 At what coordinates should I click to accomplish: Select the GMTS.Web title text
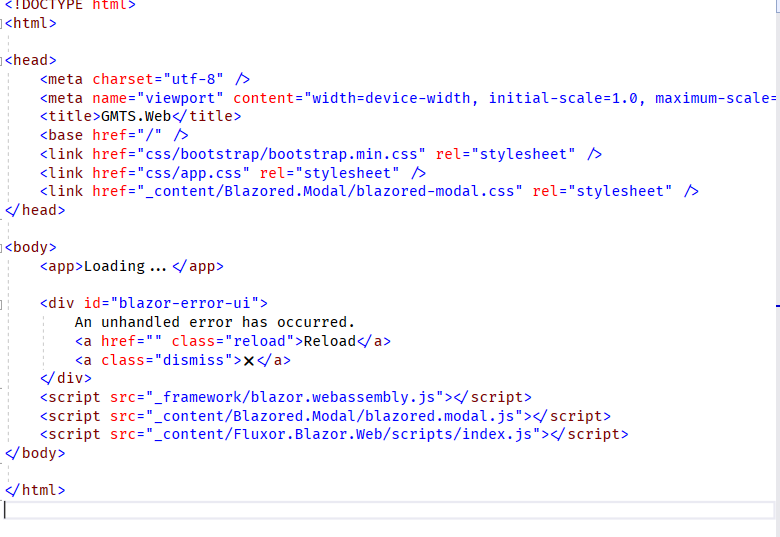[x=136, y=116]
